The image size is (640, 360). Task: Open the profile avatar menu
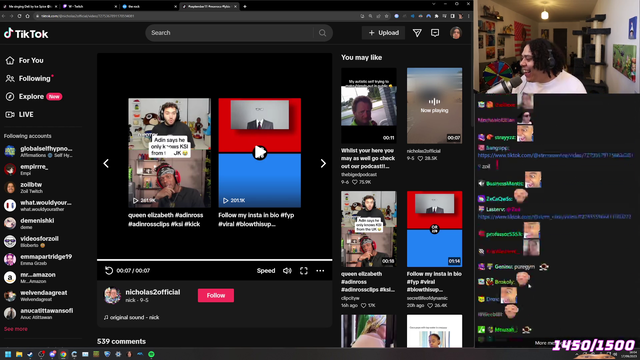click(x=456, y=33)
